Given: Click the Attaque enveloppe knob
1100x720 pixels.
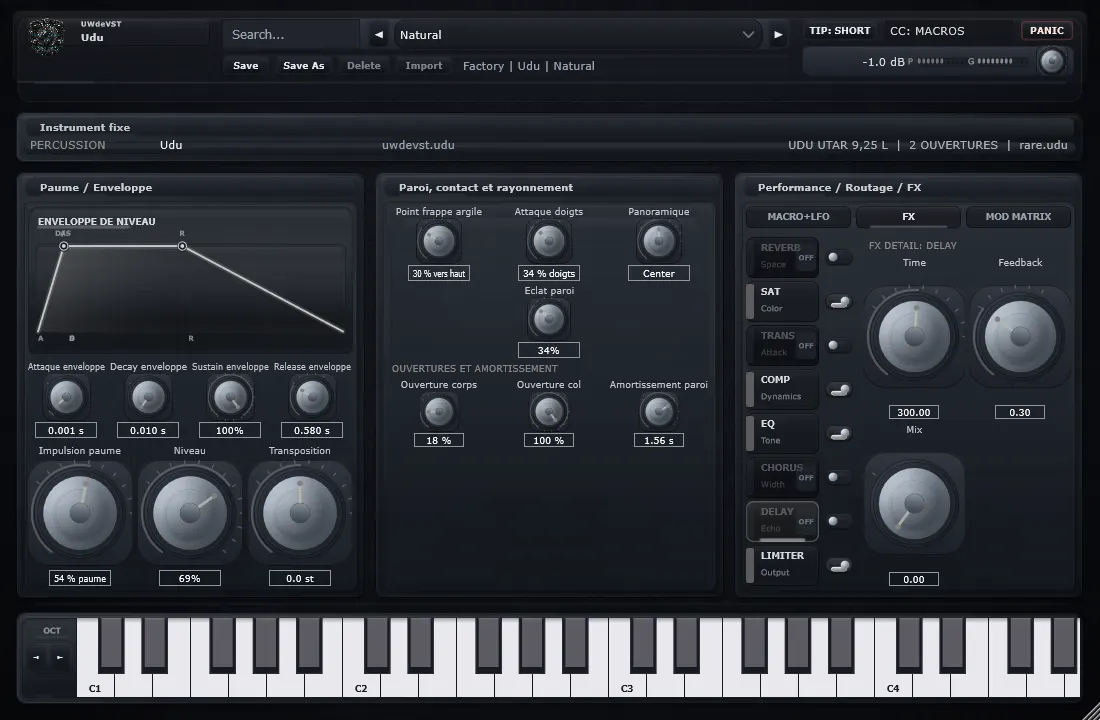Looking at the screenshot, I should click(x=66, y=397).
